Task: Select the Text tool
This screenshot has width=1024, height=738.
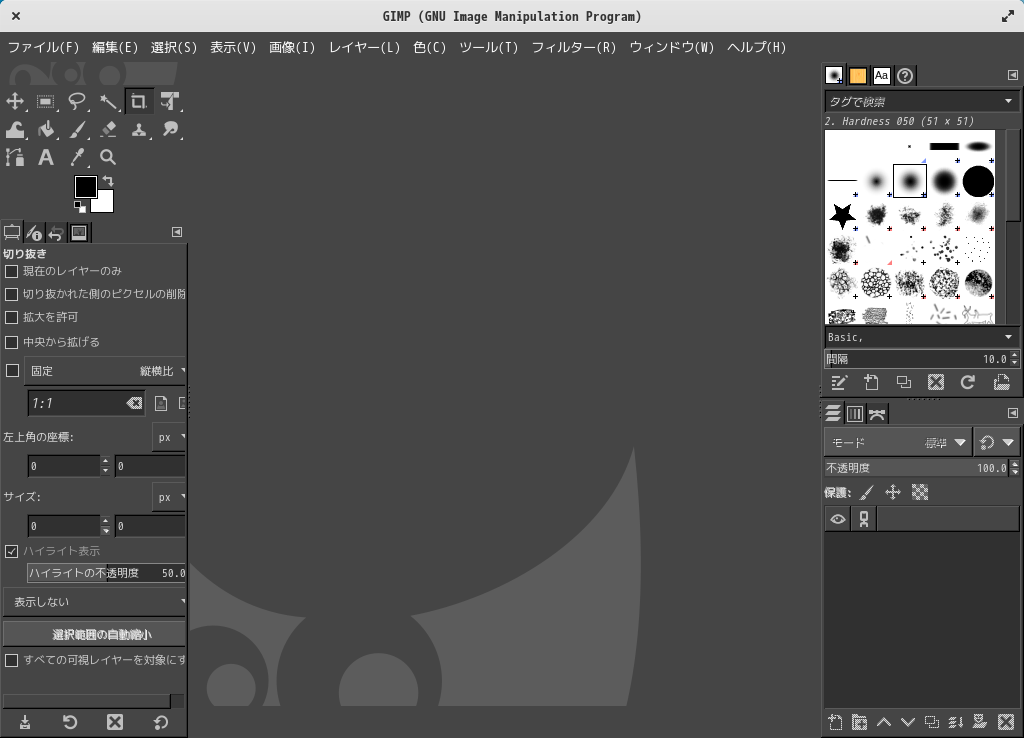Action: point(46,157)
